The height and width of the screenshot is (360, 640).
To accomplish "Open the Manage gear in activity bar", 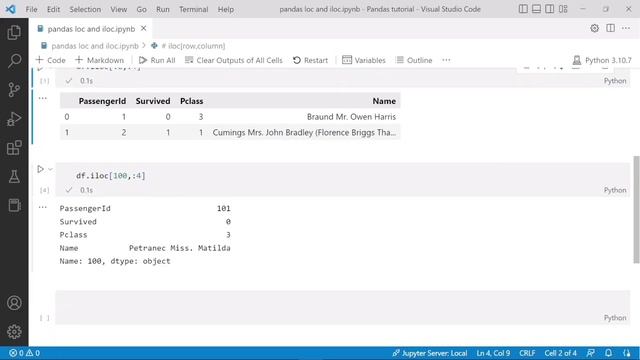I will pyautogui.click(x=14, y=331).
